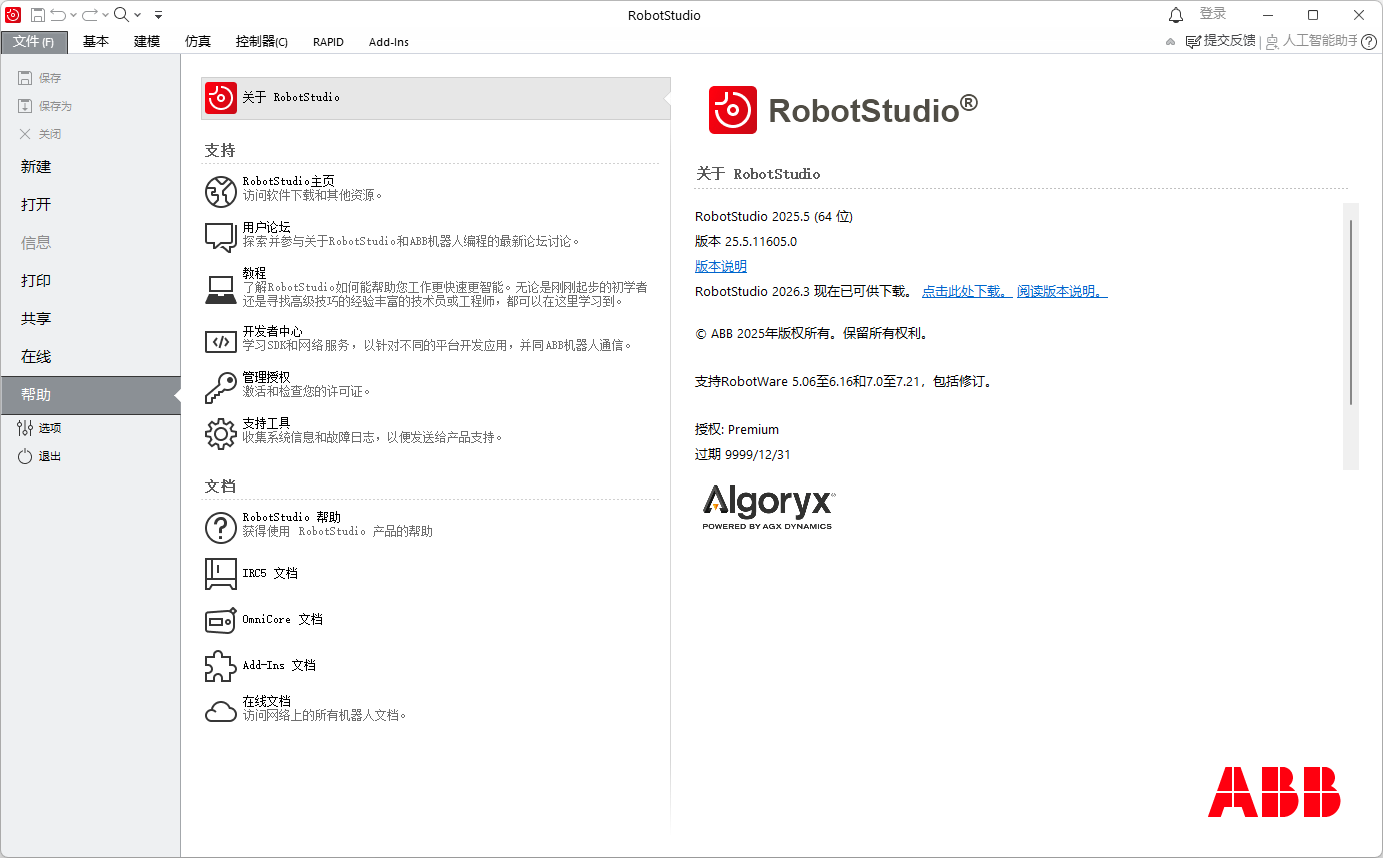Click the Add-Ins 文档 puzzle icon
1383x858 pixels.
coord(220,666)
